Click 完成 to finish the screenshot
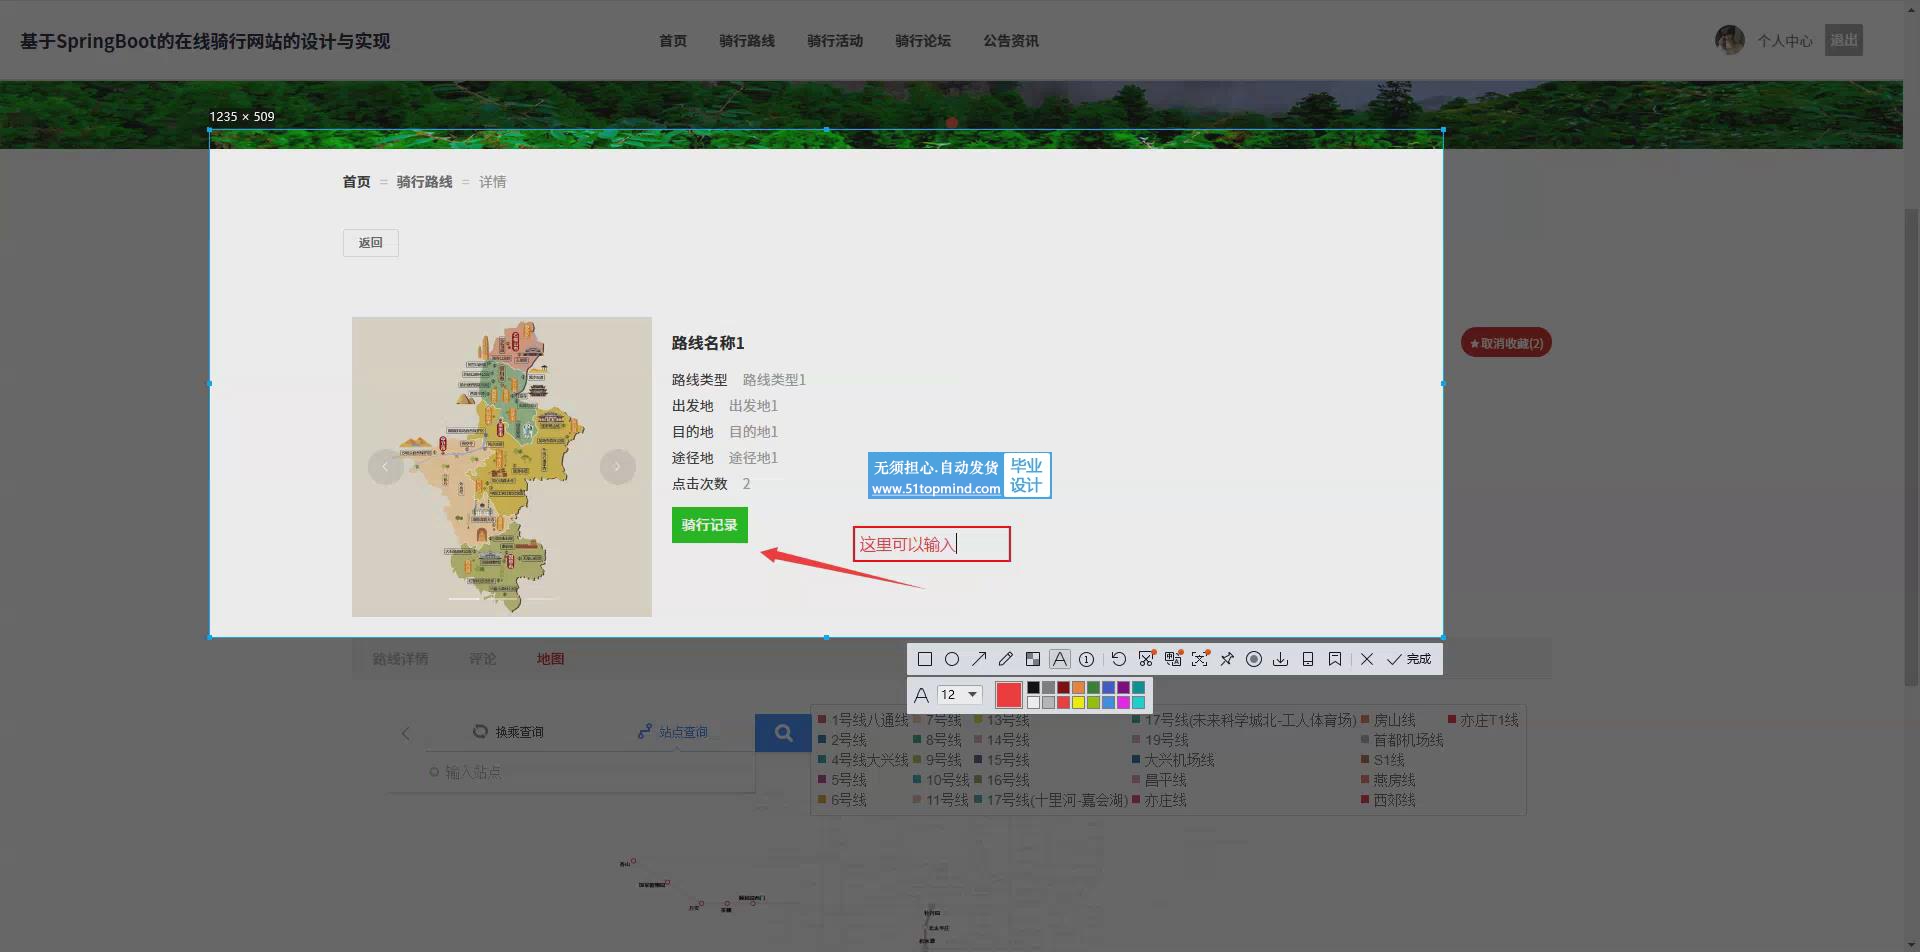 click(x=1409, y=659)
